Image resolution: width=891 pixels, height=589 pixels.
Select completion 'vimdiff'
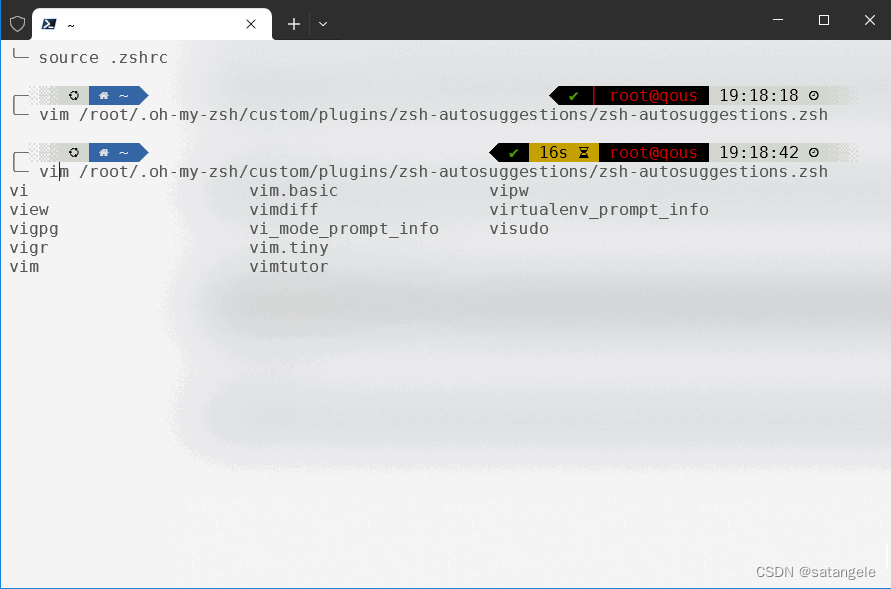284,210
